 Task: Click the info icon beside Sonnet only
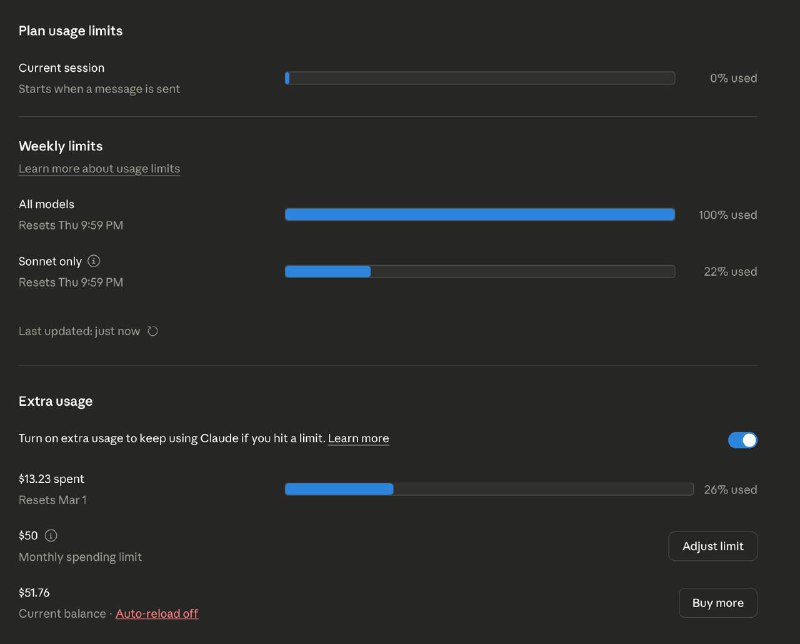(94, 261)
